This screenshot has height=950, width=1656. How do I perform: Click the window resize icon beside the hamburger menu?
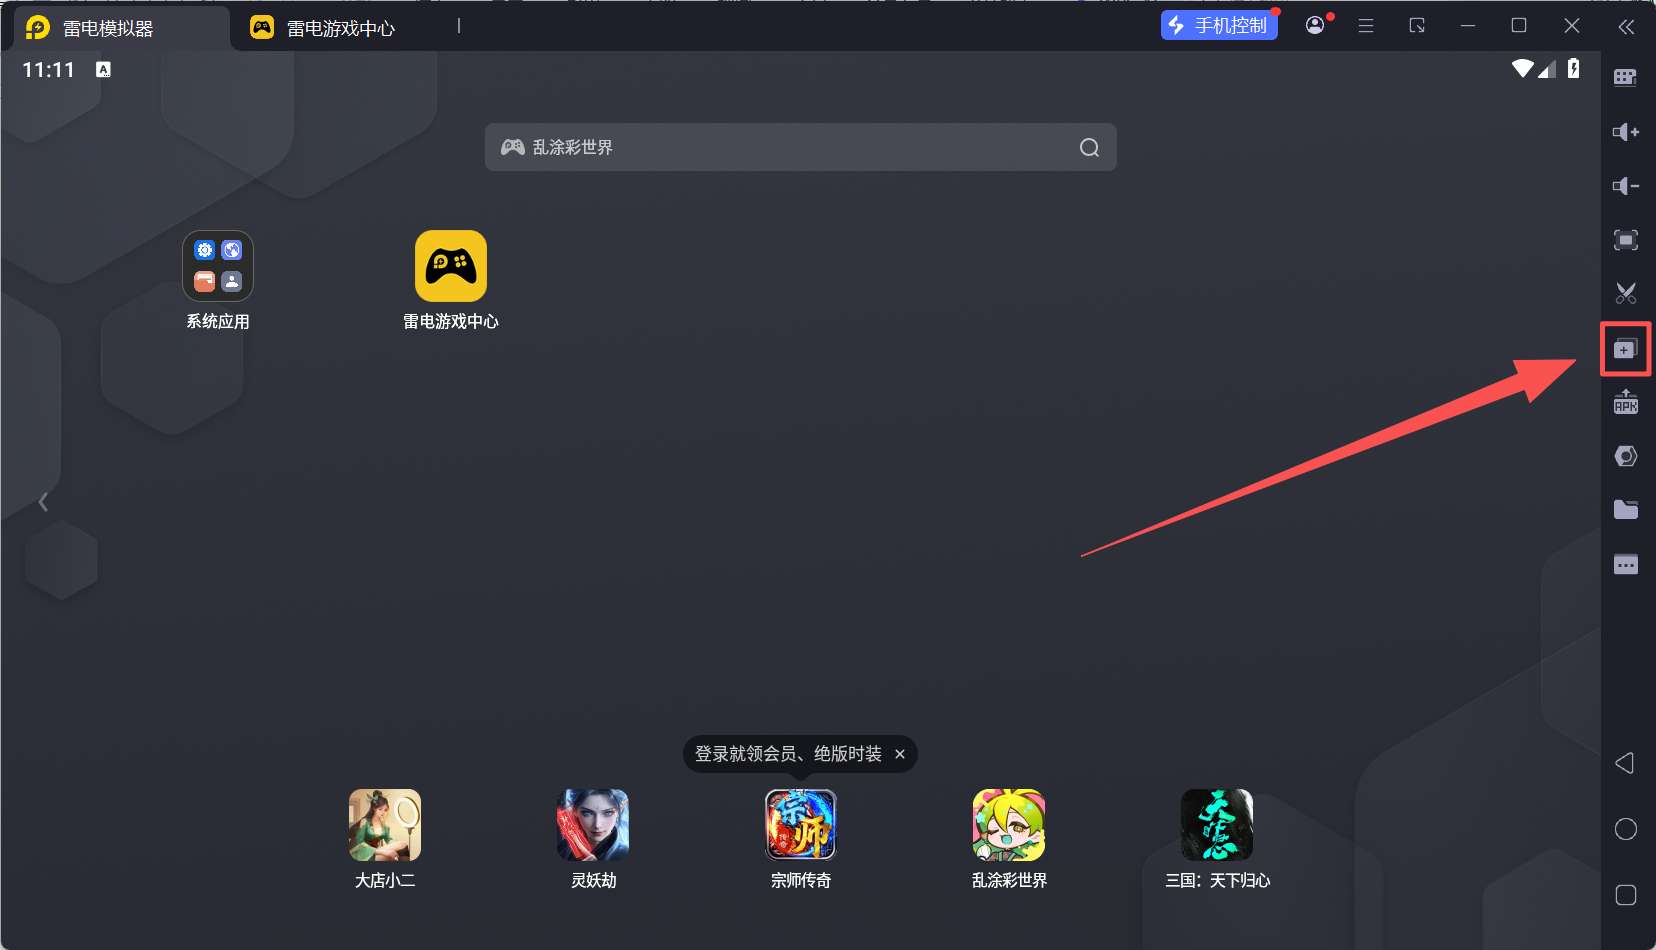[1417, 26]
